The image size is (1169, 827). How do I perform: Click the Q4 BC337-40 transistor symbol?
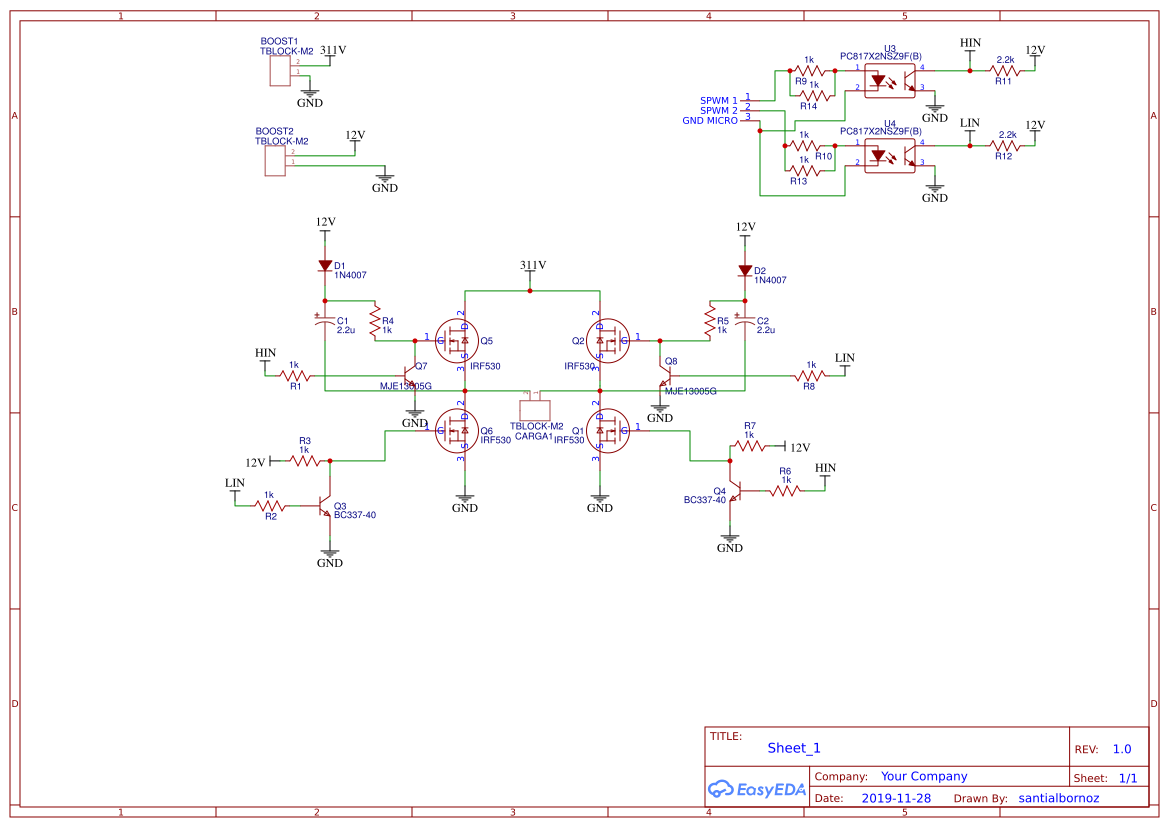click(x=734, y=491)
